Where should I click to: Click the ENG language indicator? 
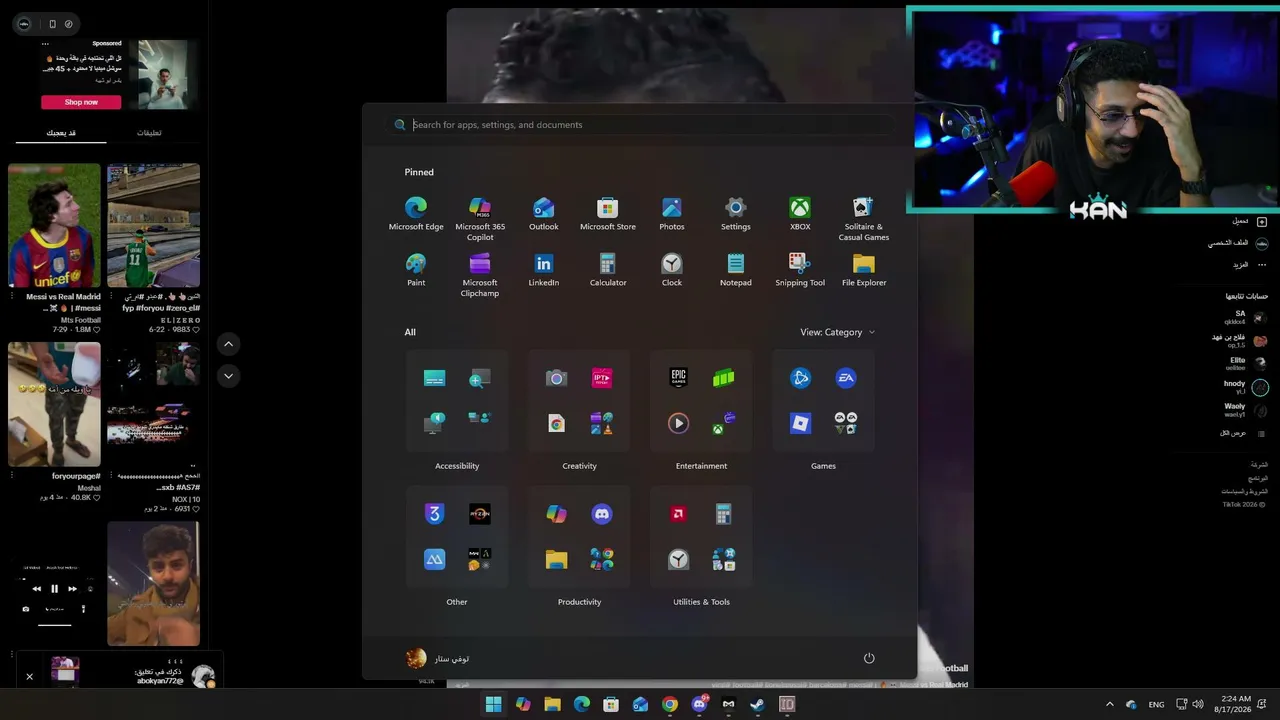click(1156, 705)
